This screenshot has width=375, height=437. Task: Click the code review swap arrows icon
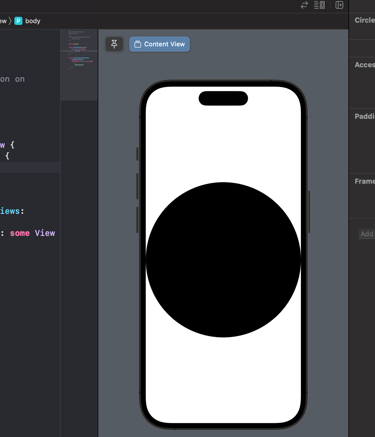click(304, 5)
